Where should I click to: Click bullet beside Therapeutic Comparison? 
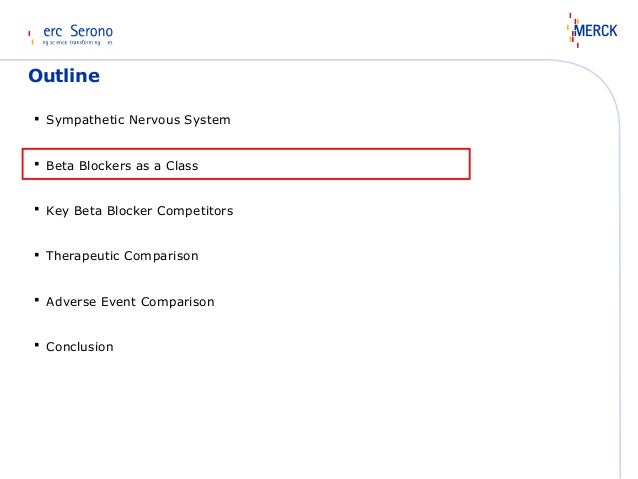pyautogui.click(x=37, y=255)
